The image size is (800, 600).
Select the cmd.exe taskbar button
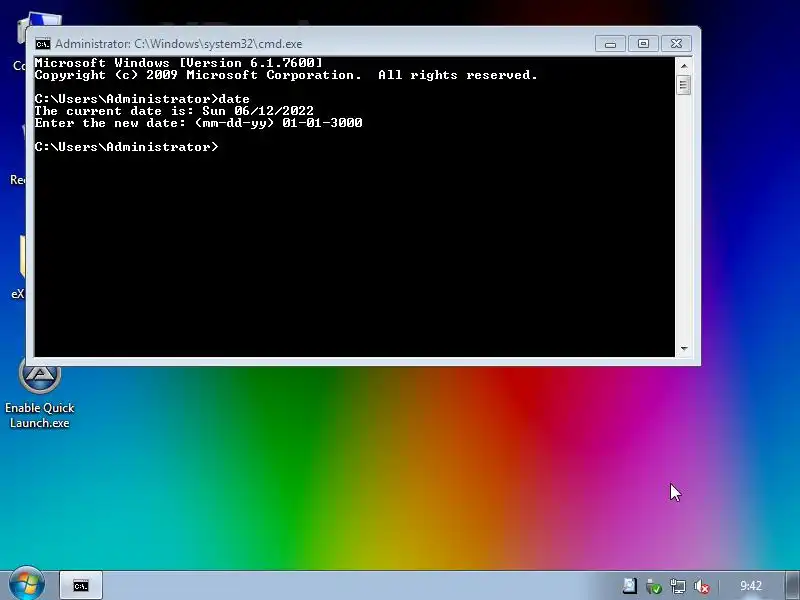click(x=81, y=585)
